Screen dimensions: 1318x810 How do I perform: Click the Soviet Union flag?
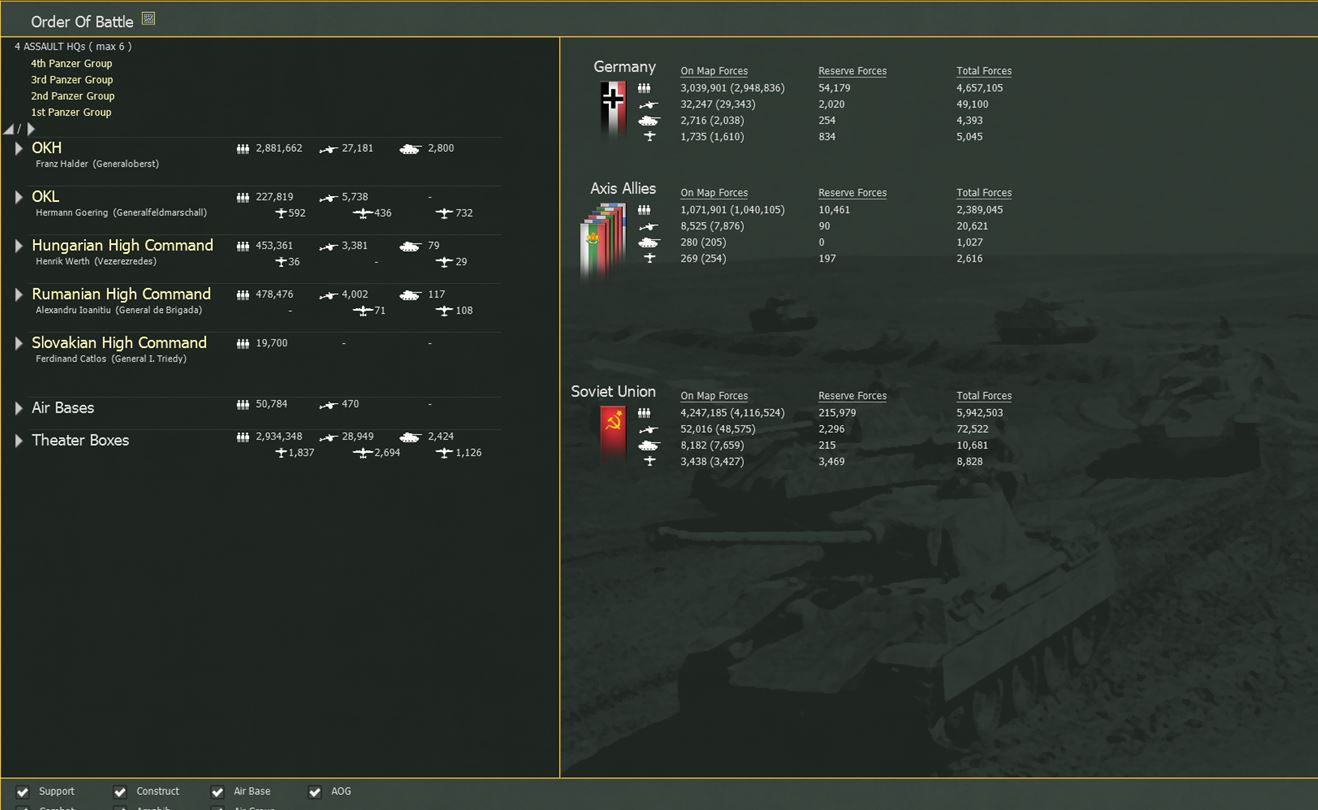[x=613, y=432]
